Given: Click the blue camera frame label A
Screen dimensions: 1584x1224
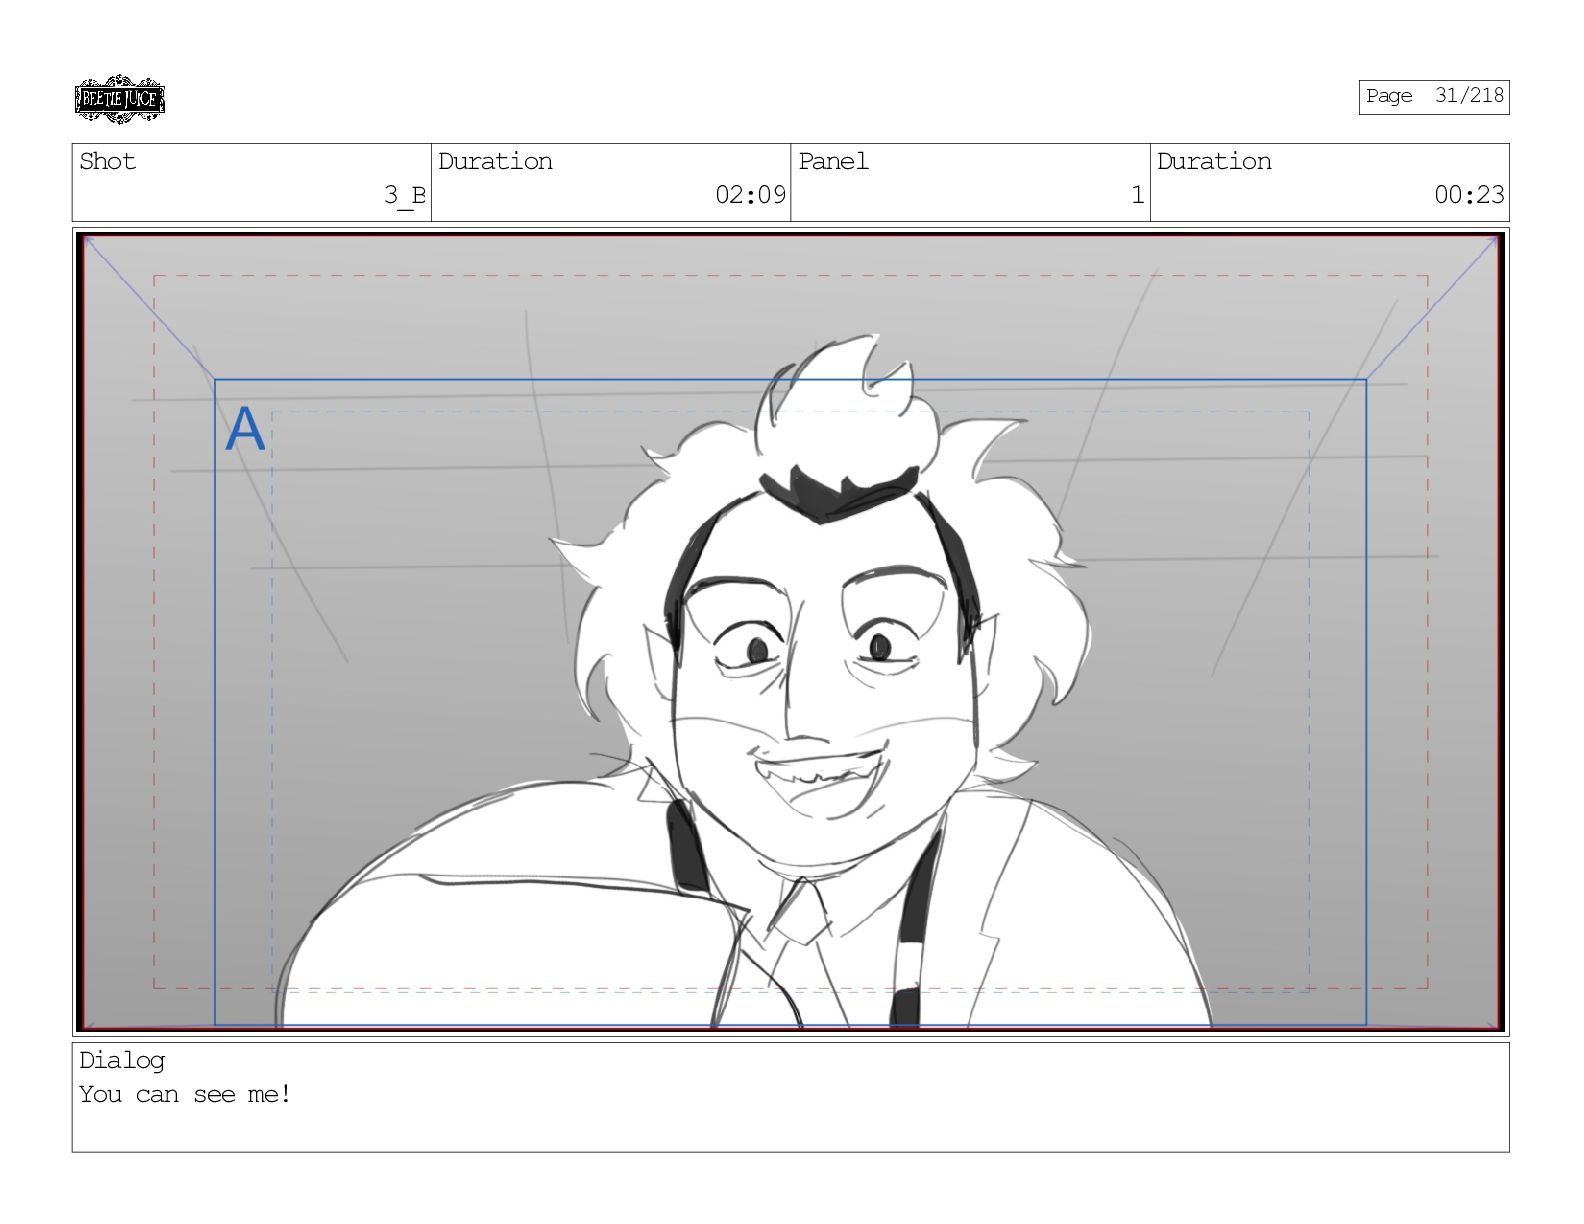Looking at the screenshot, I should click(x=245, y=430).
